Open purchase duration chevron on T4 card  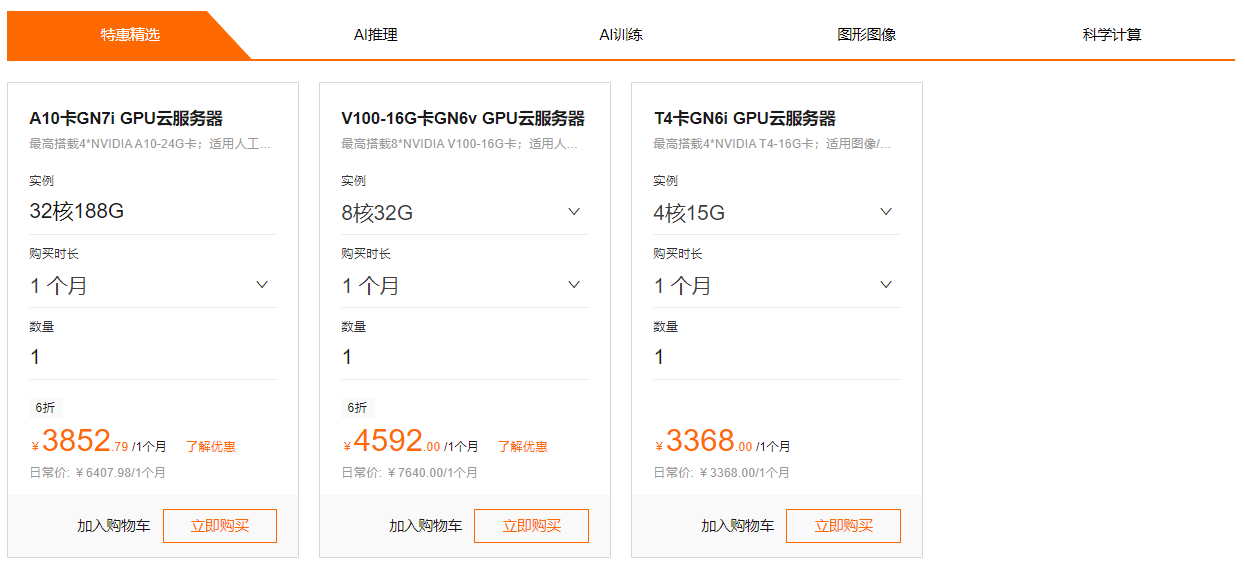tap(886, 285)
